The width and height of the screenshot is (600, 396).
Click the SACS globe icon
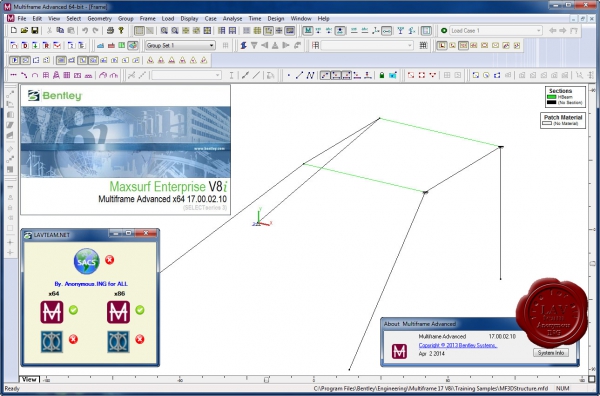click(x=86, y=262)
